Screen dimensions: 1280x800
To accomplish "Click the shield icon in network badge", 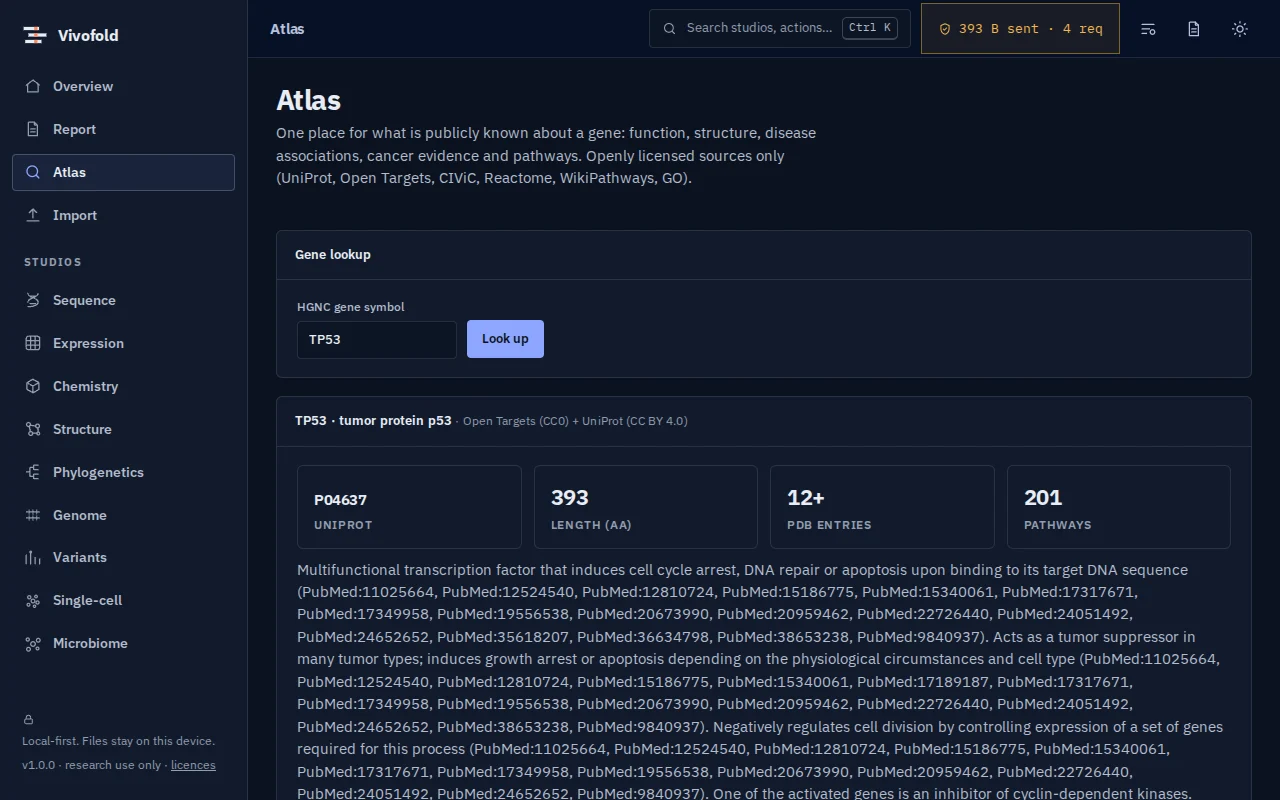I will pos(945,29).
